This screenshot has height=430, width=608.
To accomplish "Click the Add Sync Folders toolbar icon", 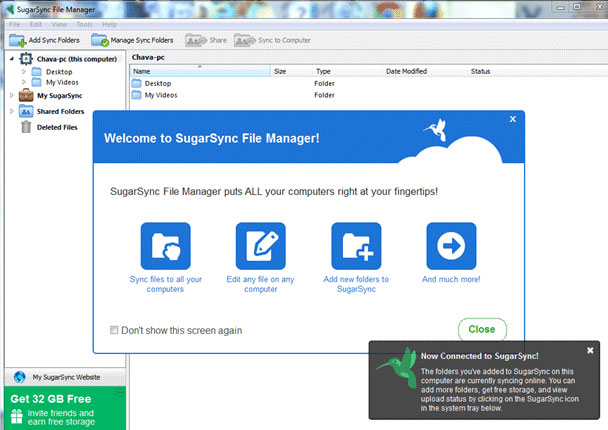I will 17,40.
